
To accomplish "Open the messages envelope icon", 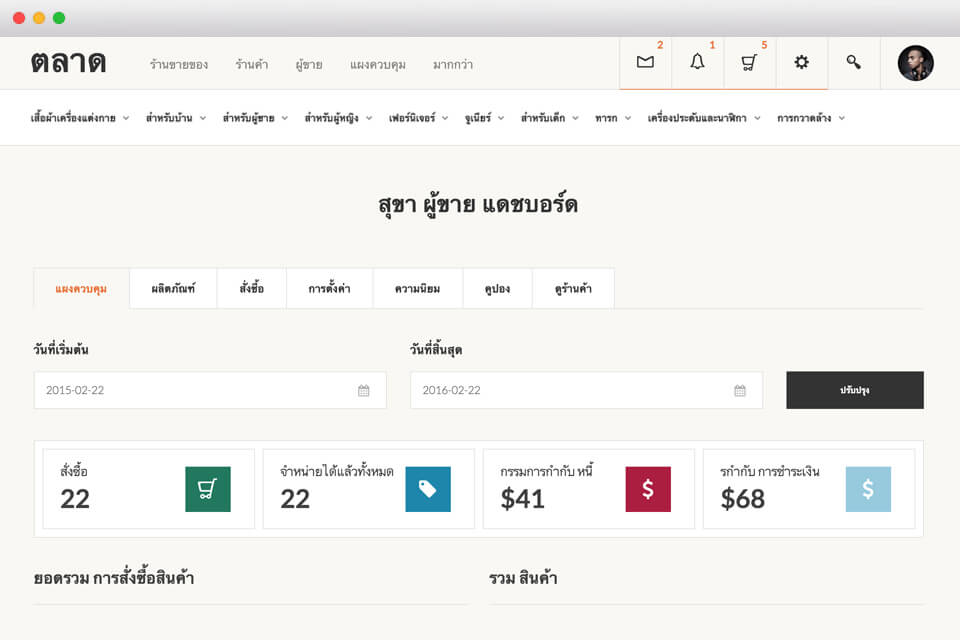I will 645,62.
